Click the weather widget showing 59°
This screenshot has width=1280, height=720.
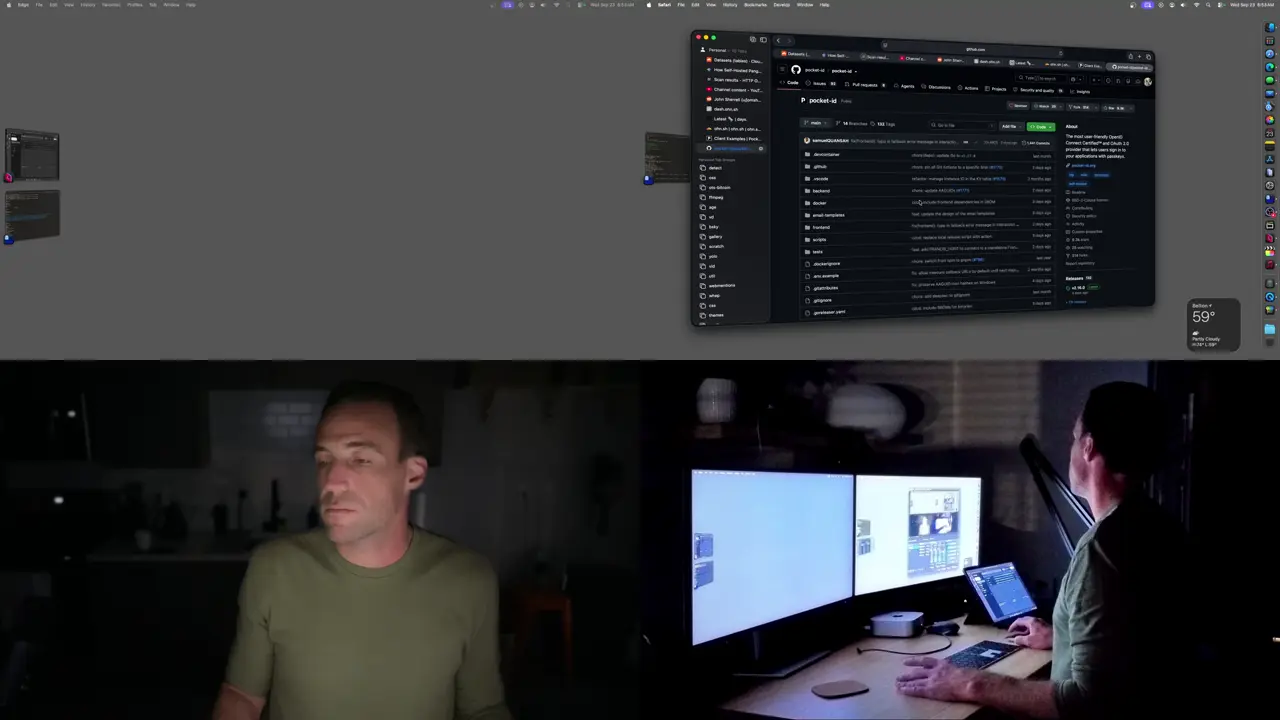point(1214,324)
